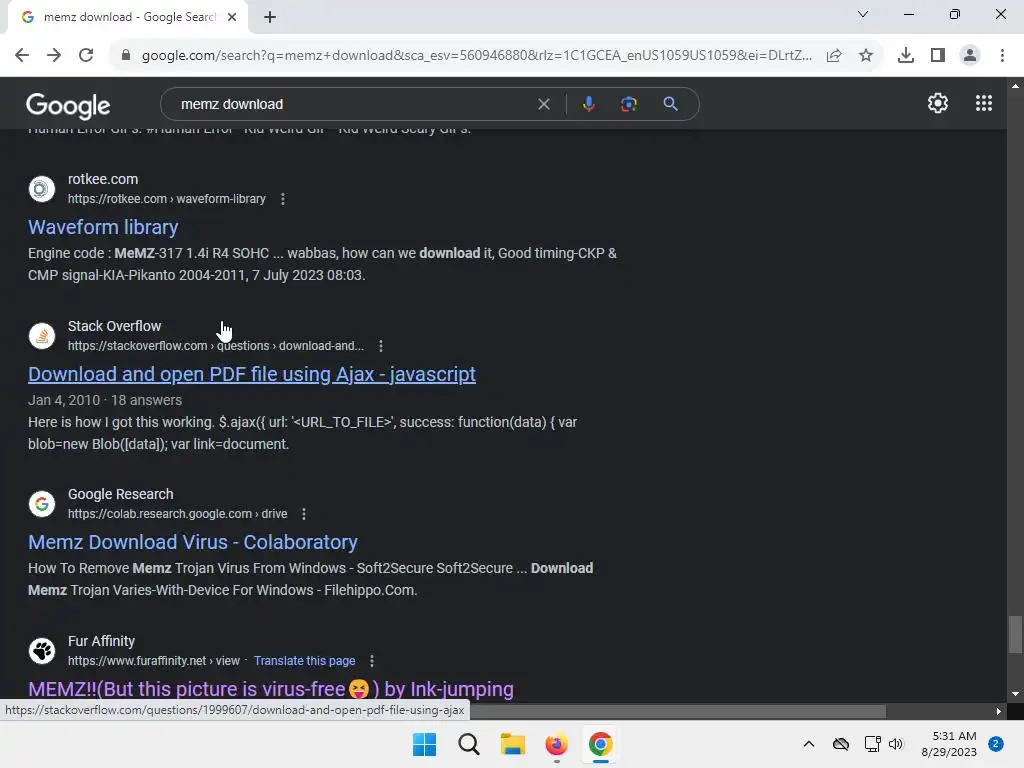Go back to the previous page
Viewport: 1024px width, 768px height.
22,56
